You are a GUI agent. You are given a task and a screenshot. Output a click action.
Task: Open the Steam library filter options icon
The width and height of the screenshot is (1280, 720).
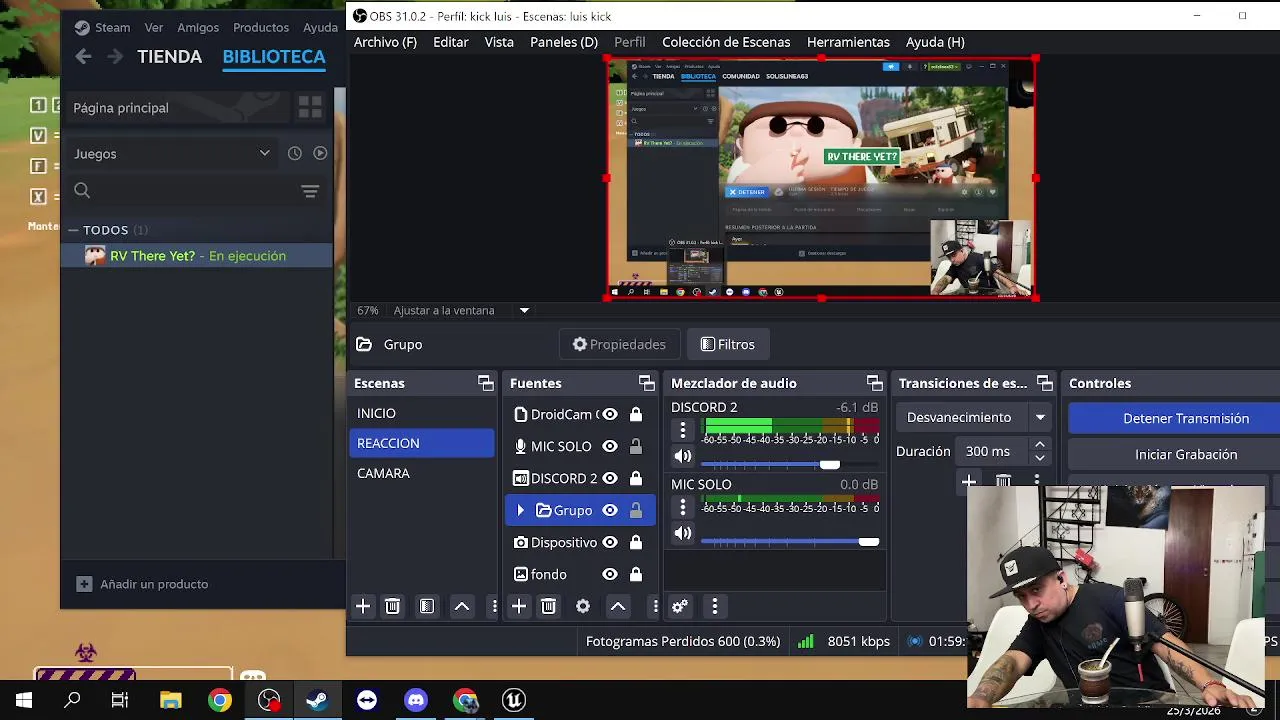(310, 191)
